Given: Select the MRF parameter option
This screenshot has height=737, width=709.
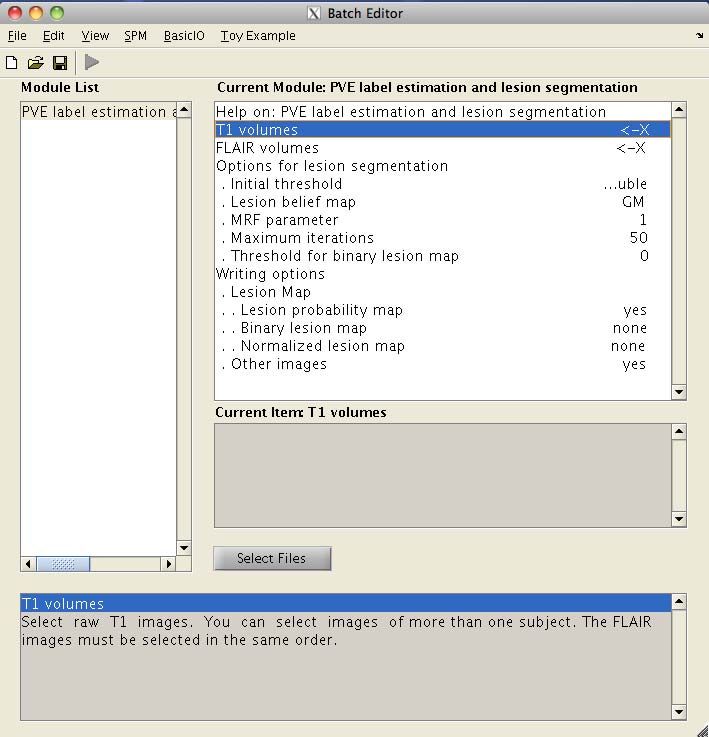Looking at the screenshot, I should click(x=443, y=220).
